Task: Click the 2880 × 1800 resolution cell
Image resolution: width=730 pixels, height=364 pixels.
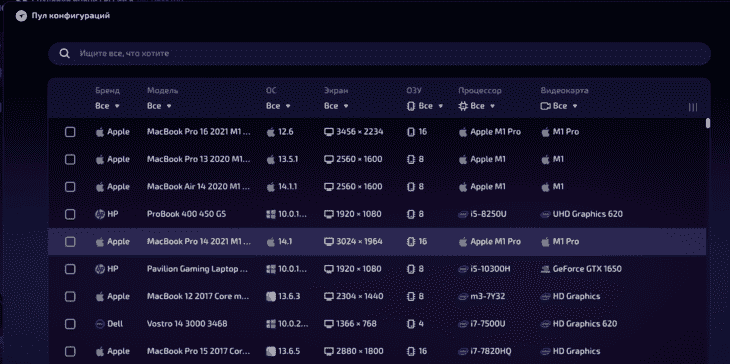Action: click(x=353, y=351)
